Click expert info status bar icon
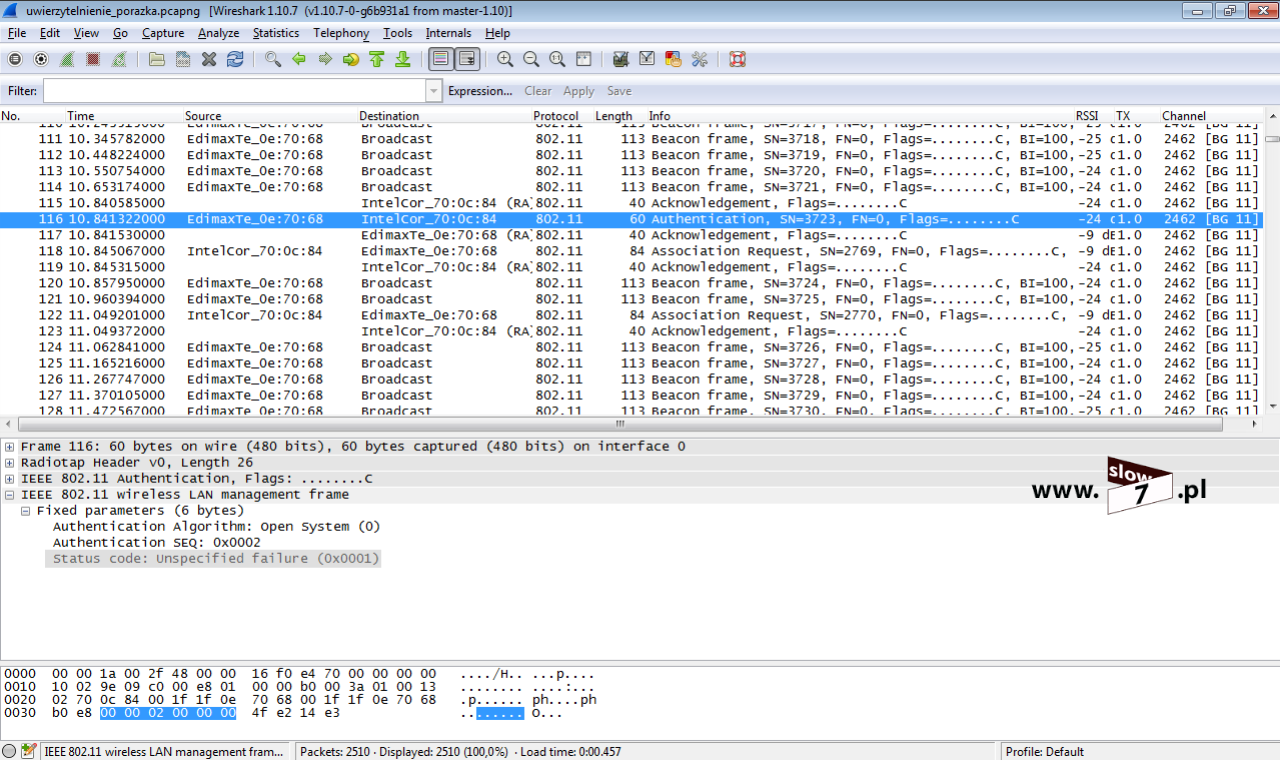The width and height of the screenshot is (1280, 760). [x=9, y=751]
